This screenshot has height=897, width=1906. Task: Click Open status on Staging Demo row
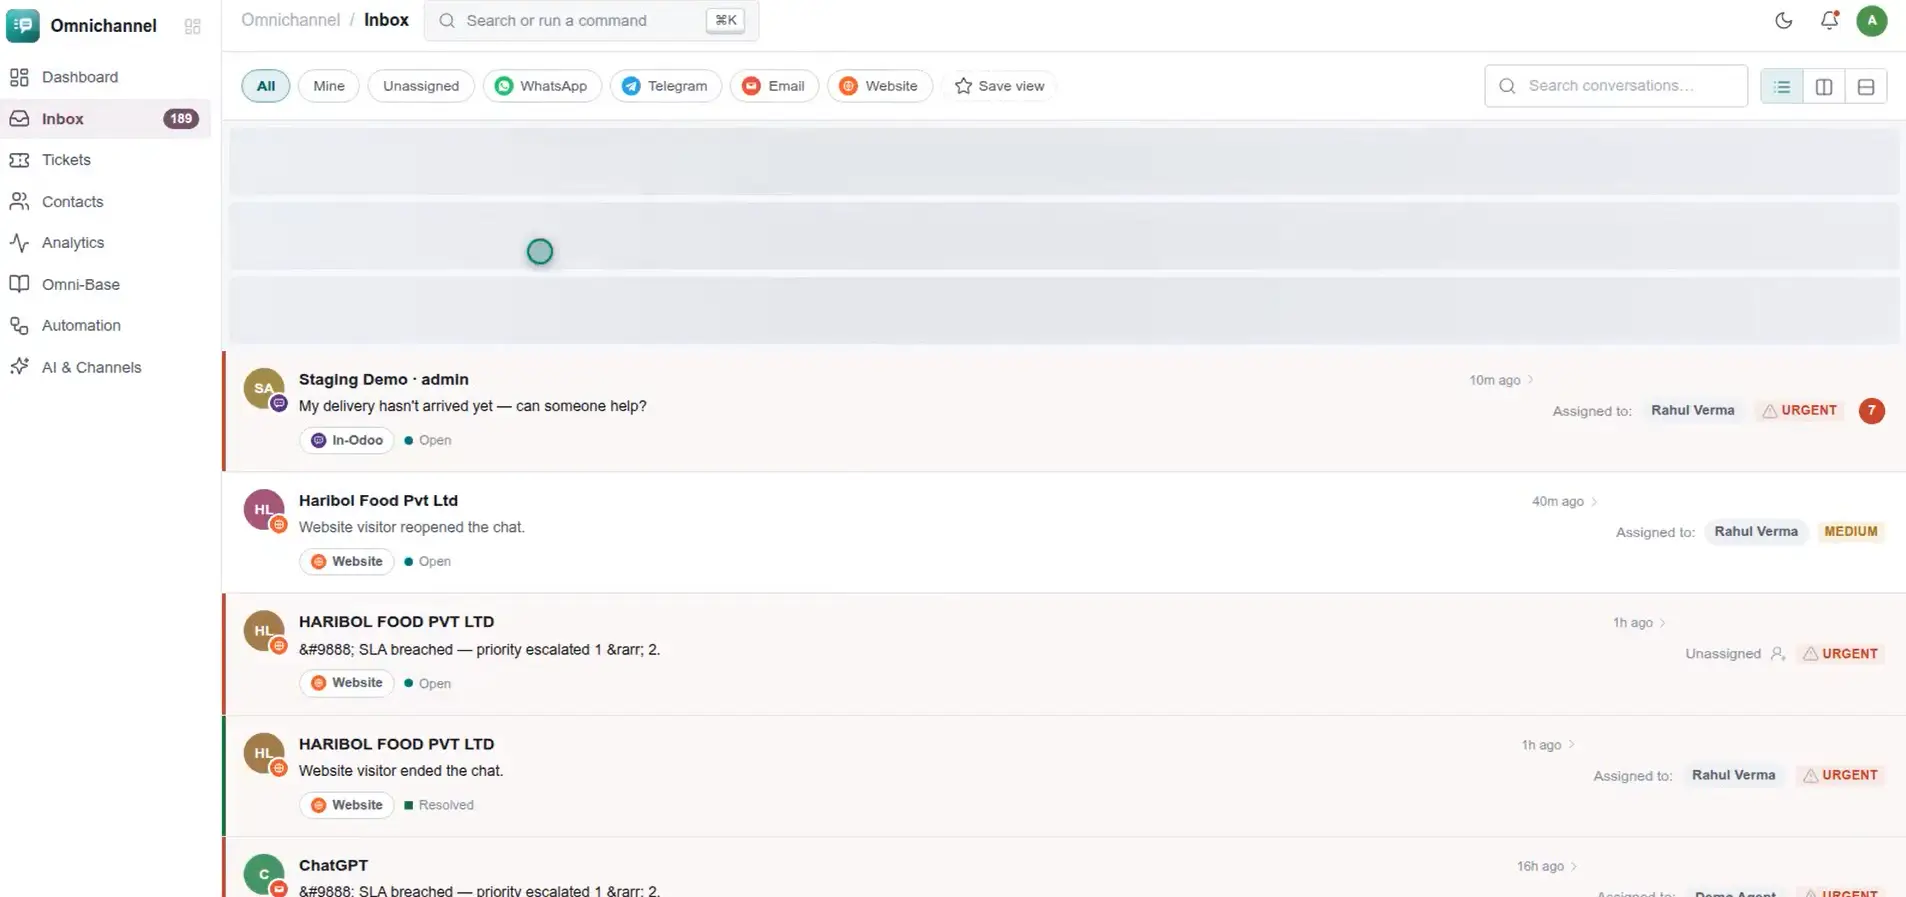pyautogui.click(x=428, y=440)
